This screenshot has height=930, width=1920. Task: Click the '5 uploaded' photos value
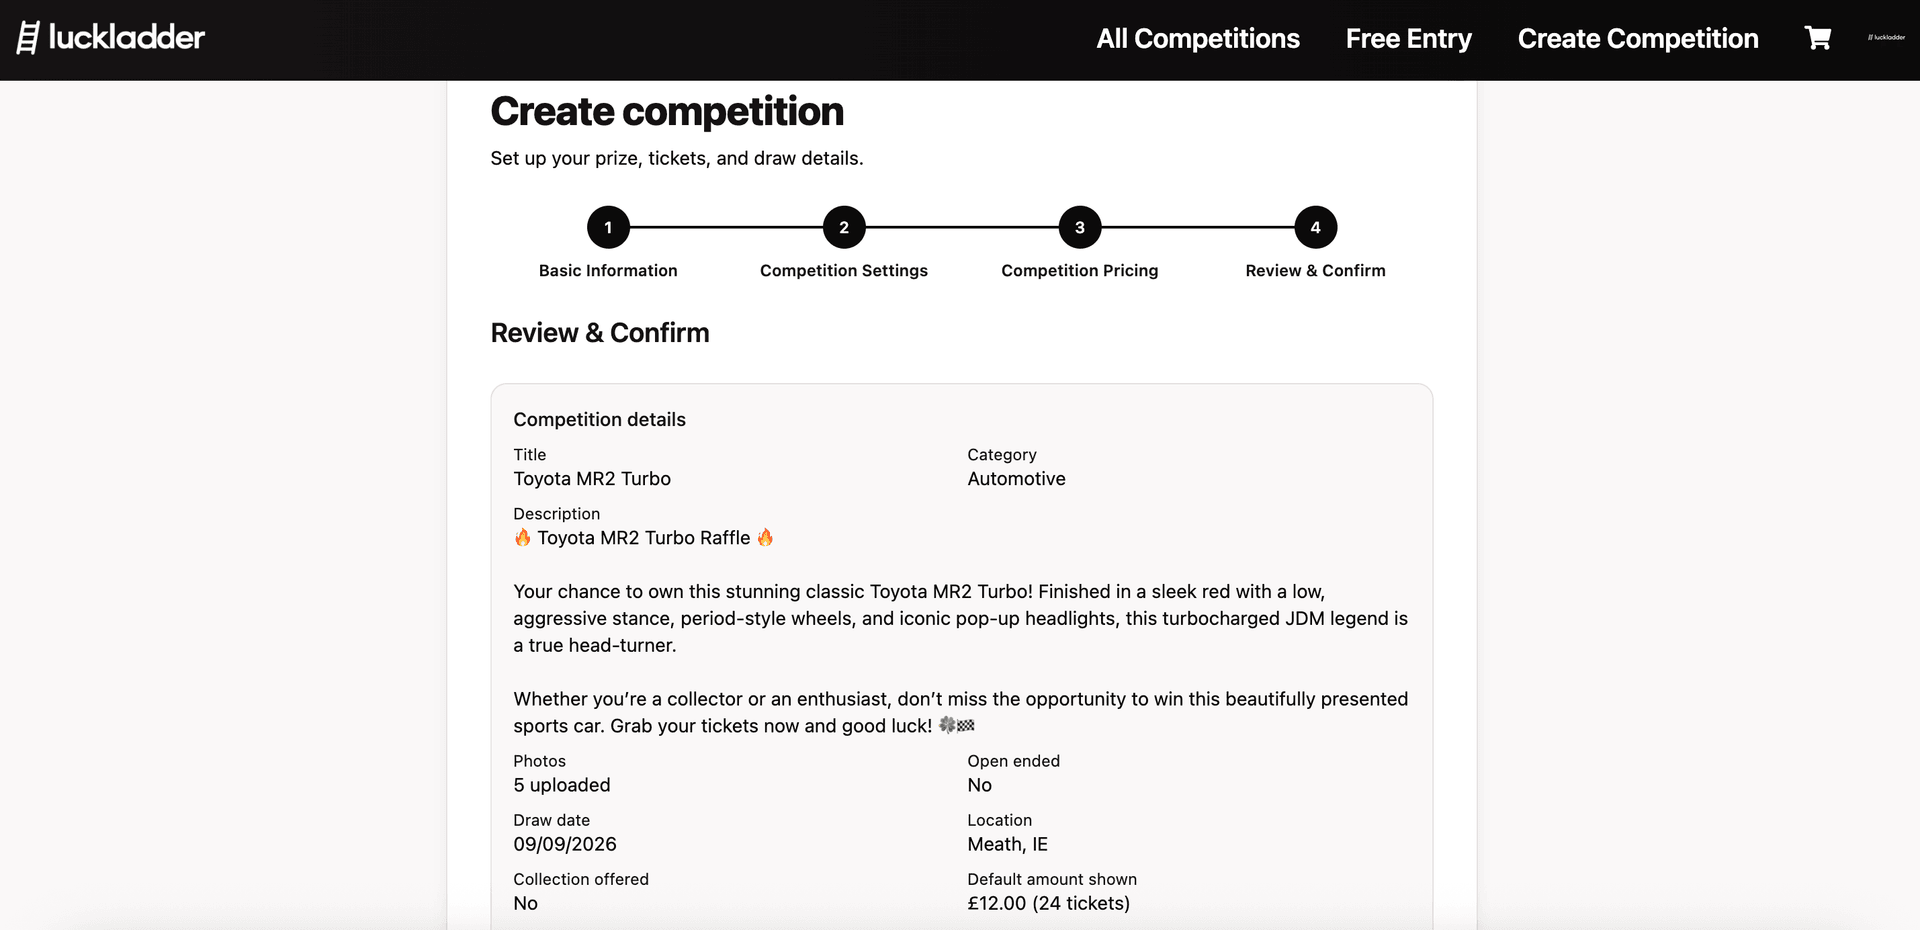click(562, 785)
